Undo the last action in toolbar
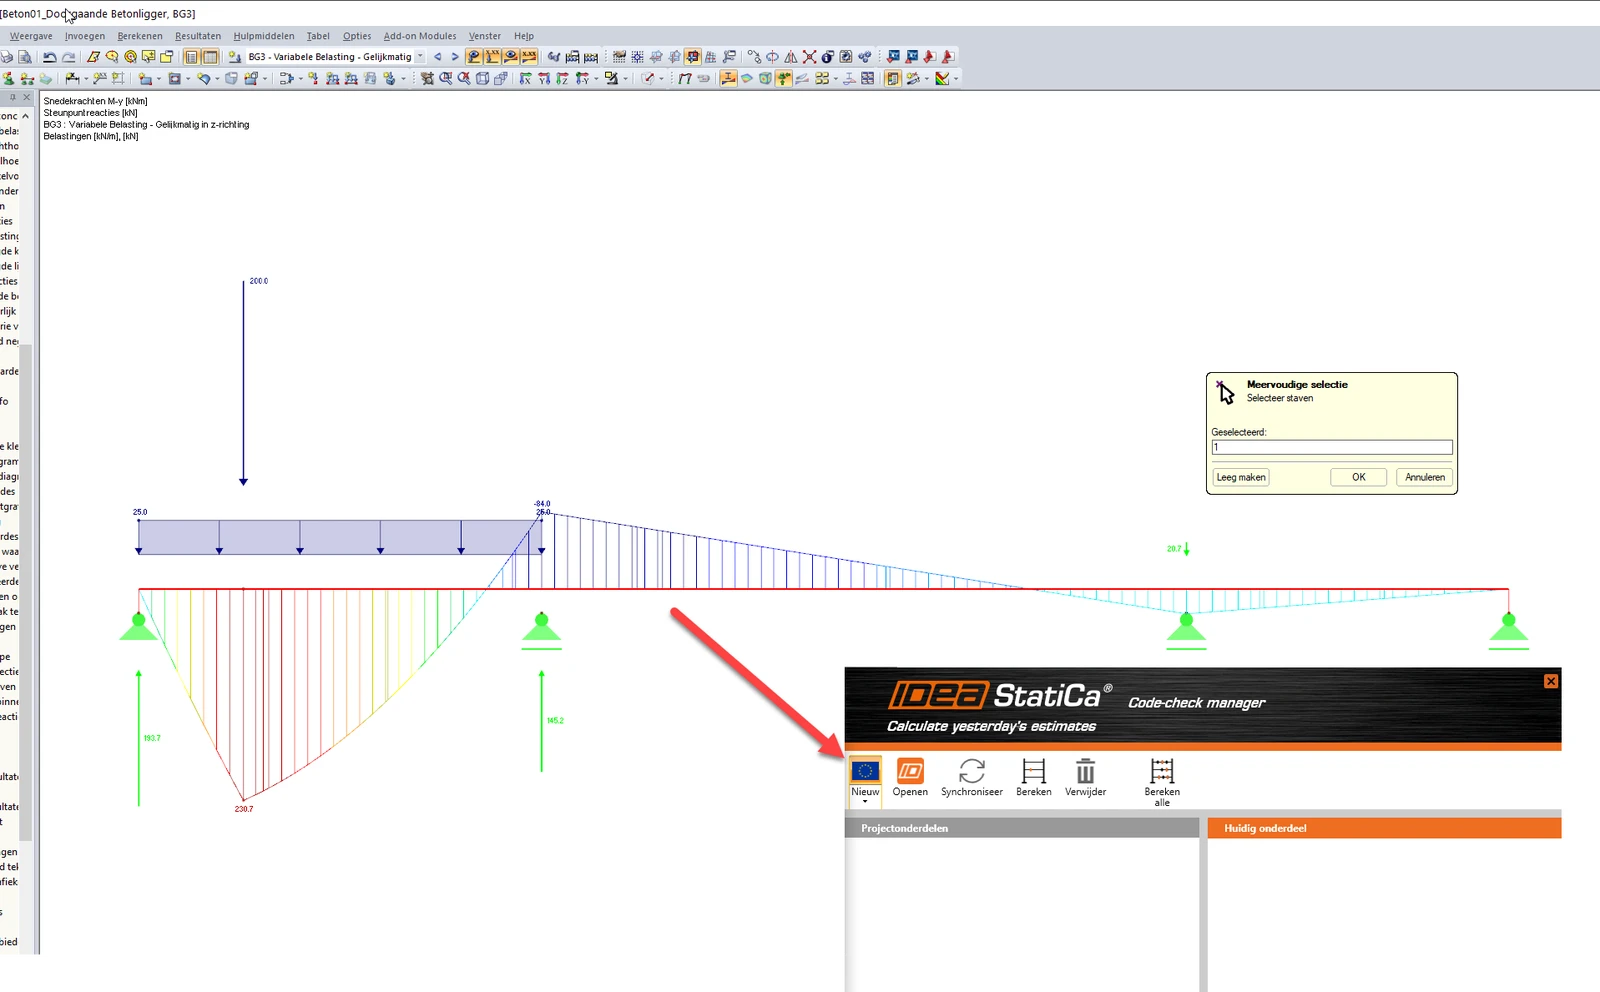The image size is (1600, 992). point(49,57)
